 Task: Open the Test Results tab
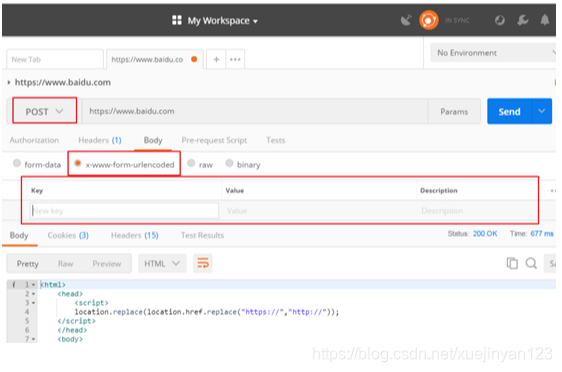[x=202, y=235]
